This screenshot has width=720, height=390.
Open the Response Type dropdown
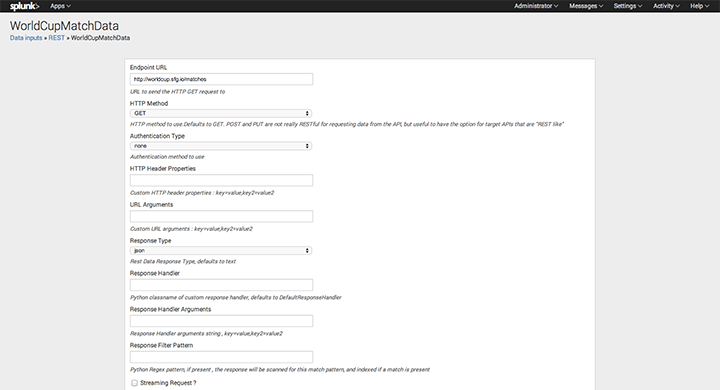coord(221,250)
